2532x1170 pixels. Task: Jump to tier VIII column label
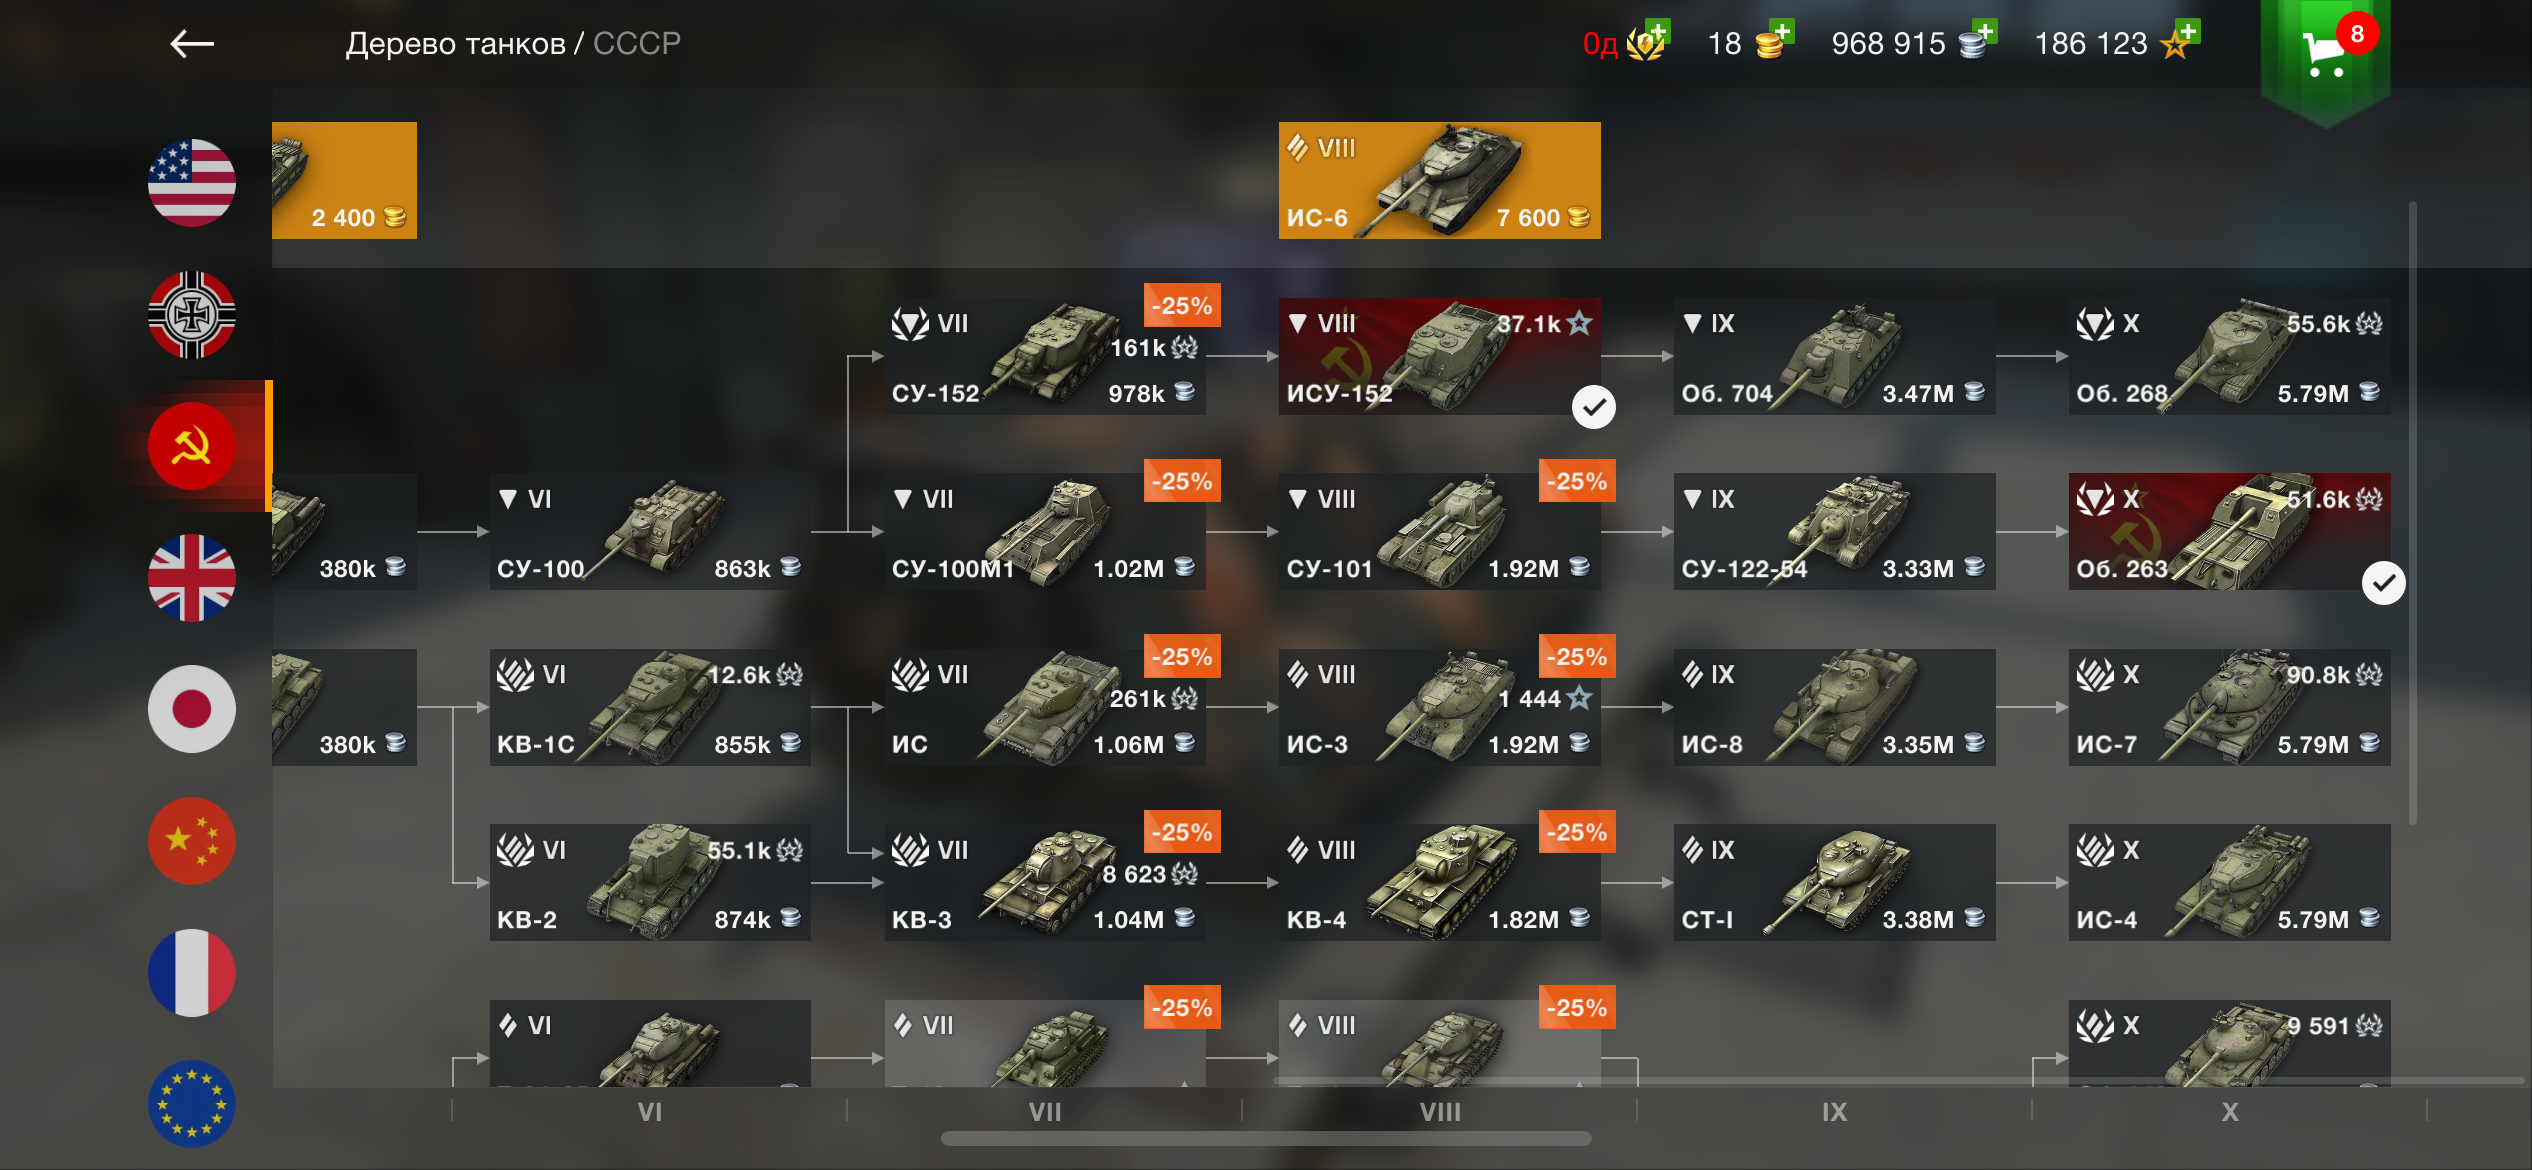coord(1440,1112)
